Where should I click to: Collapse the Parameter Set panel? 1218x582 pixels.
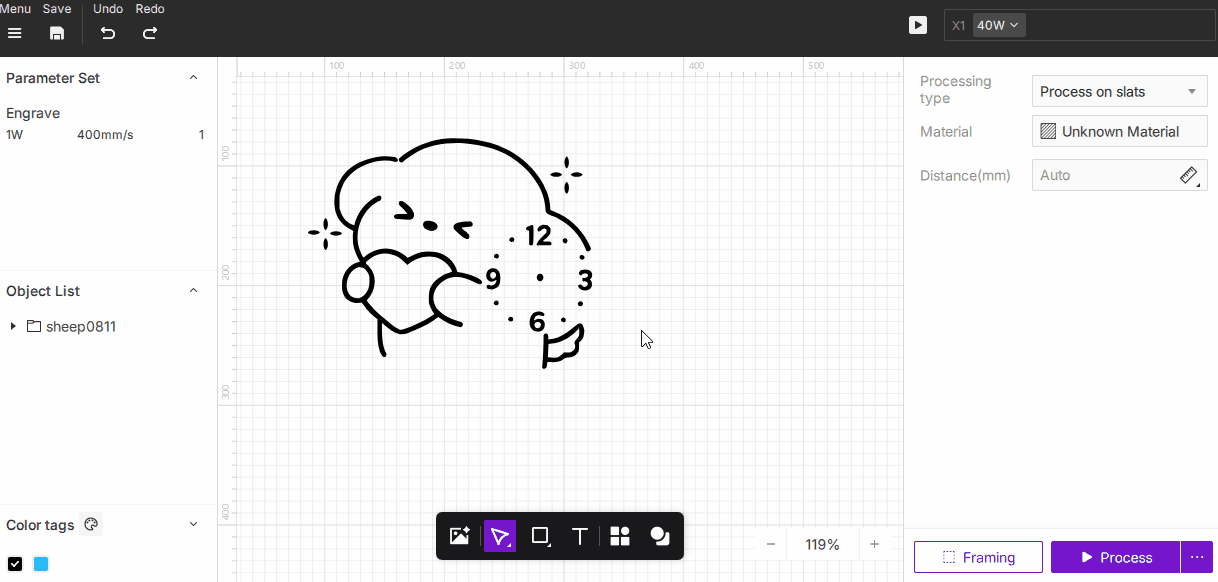[x=194, y=78]
